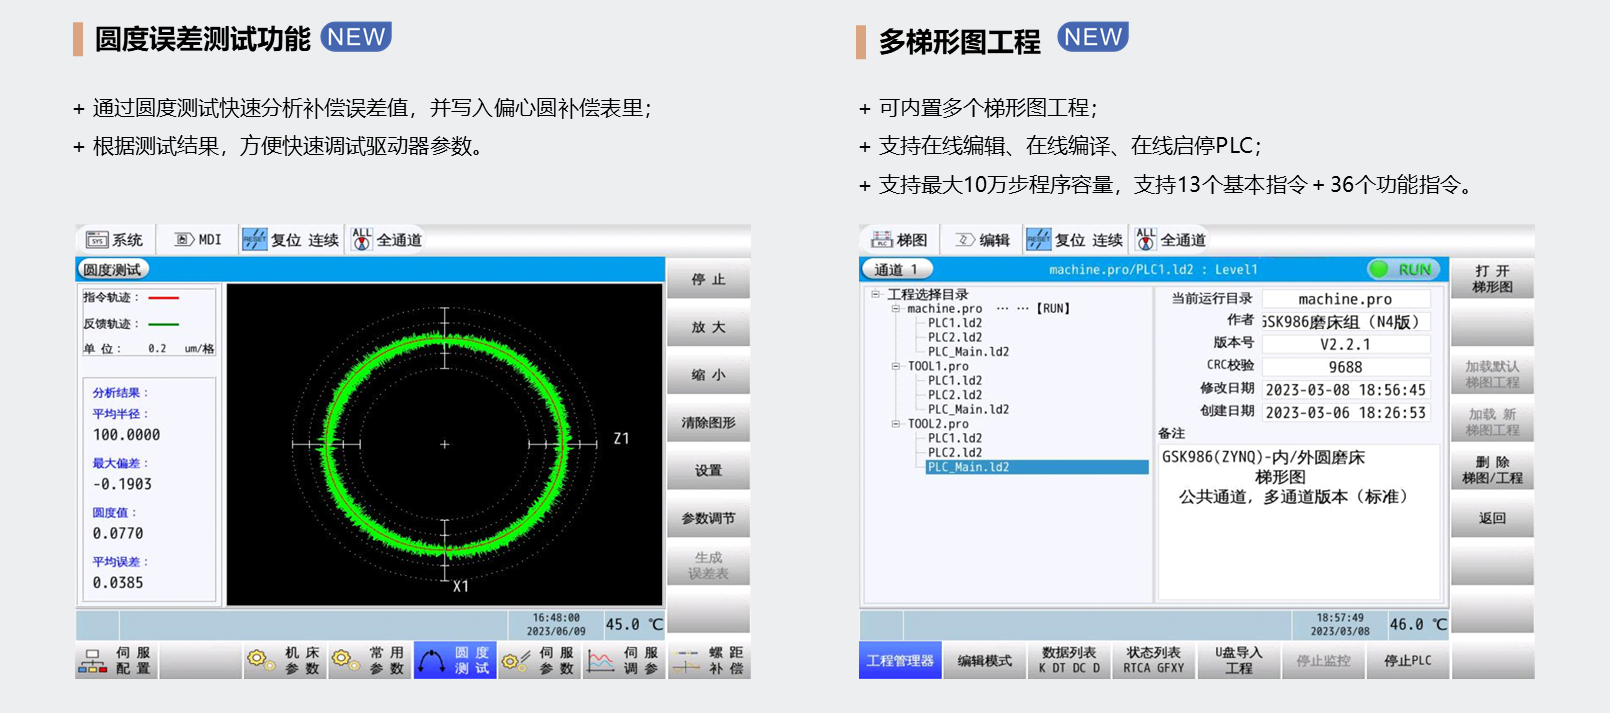
Task: Click the 系统 system icon
Action: click(x=97, y=240)
